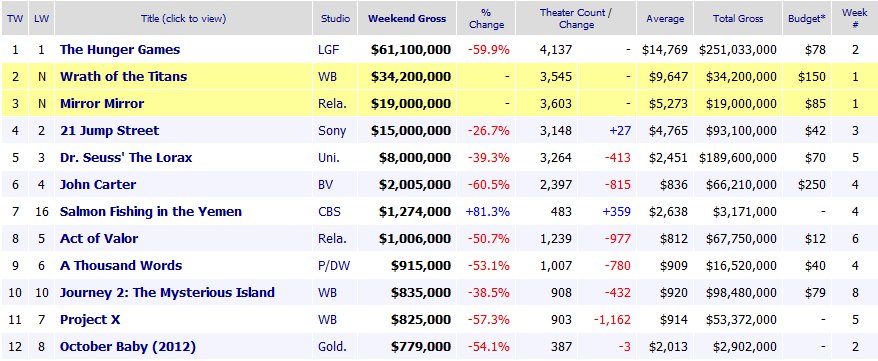The image size is (878, 361).
Task: Open 21 Jump Street title link
Action: [109, 131]
